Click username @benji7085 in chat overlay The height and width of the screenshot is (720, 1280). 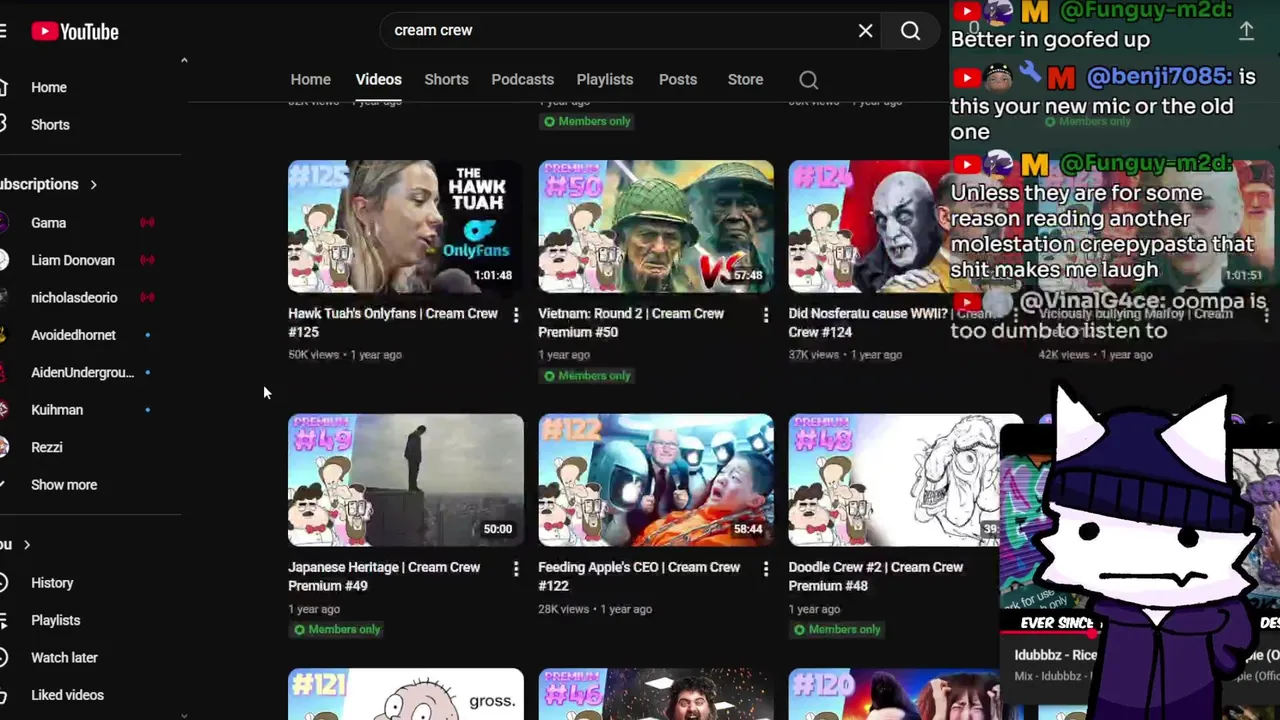[x=1158, y=77]
